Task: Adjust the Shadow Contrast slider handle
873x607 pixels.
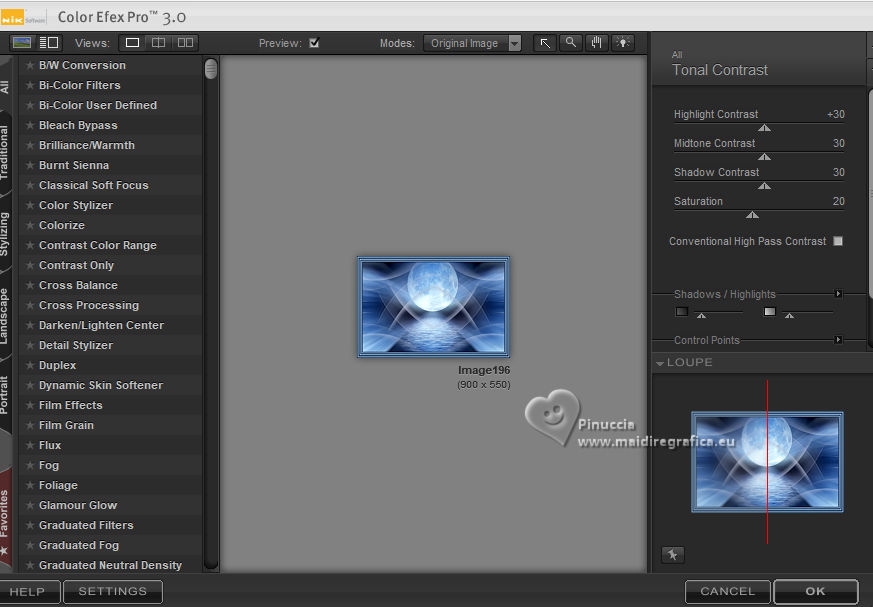Action: tap(764, 186)
